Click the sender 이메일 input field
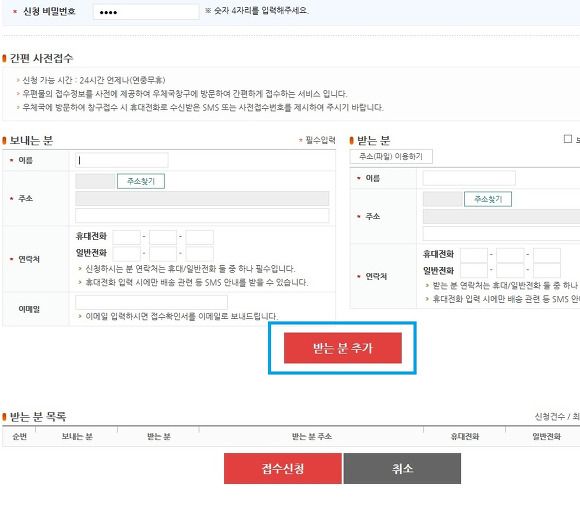Screen dimensions: 580x505 (x=151, y=302)
